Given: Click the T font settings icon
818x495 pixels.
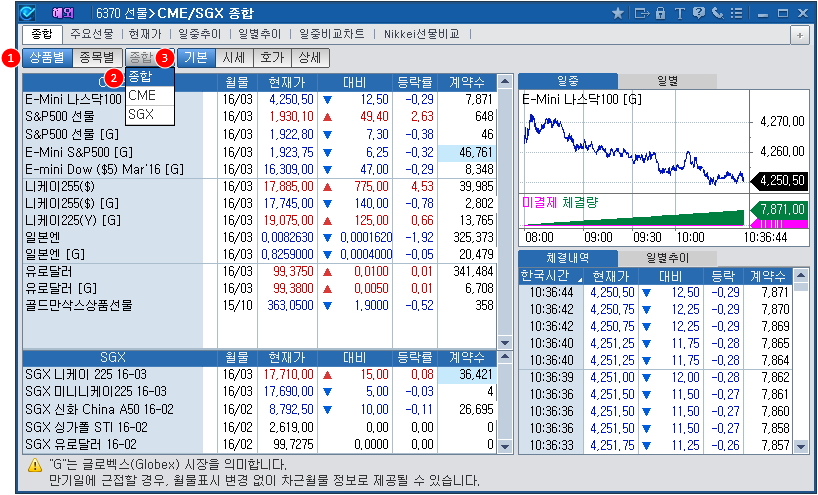Looking at the screenshot, I should [679, 13].
